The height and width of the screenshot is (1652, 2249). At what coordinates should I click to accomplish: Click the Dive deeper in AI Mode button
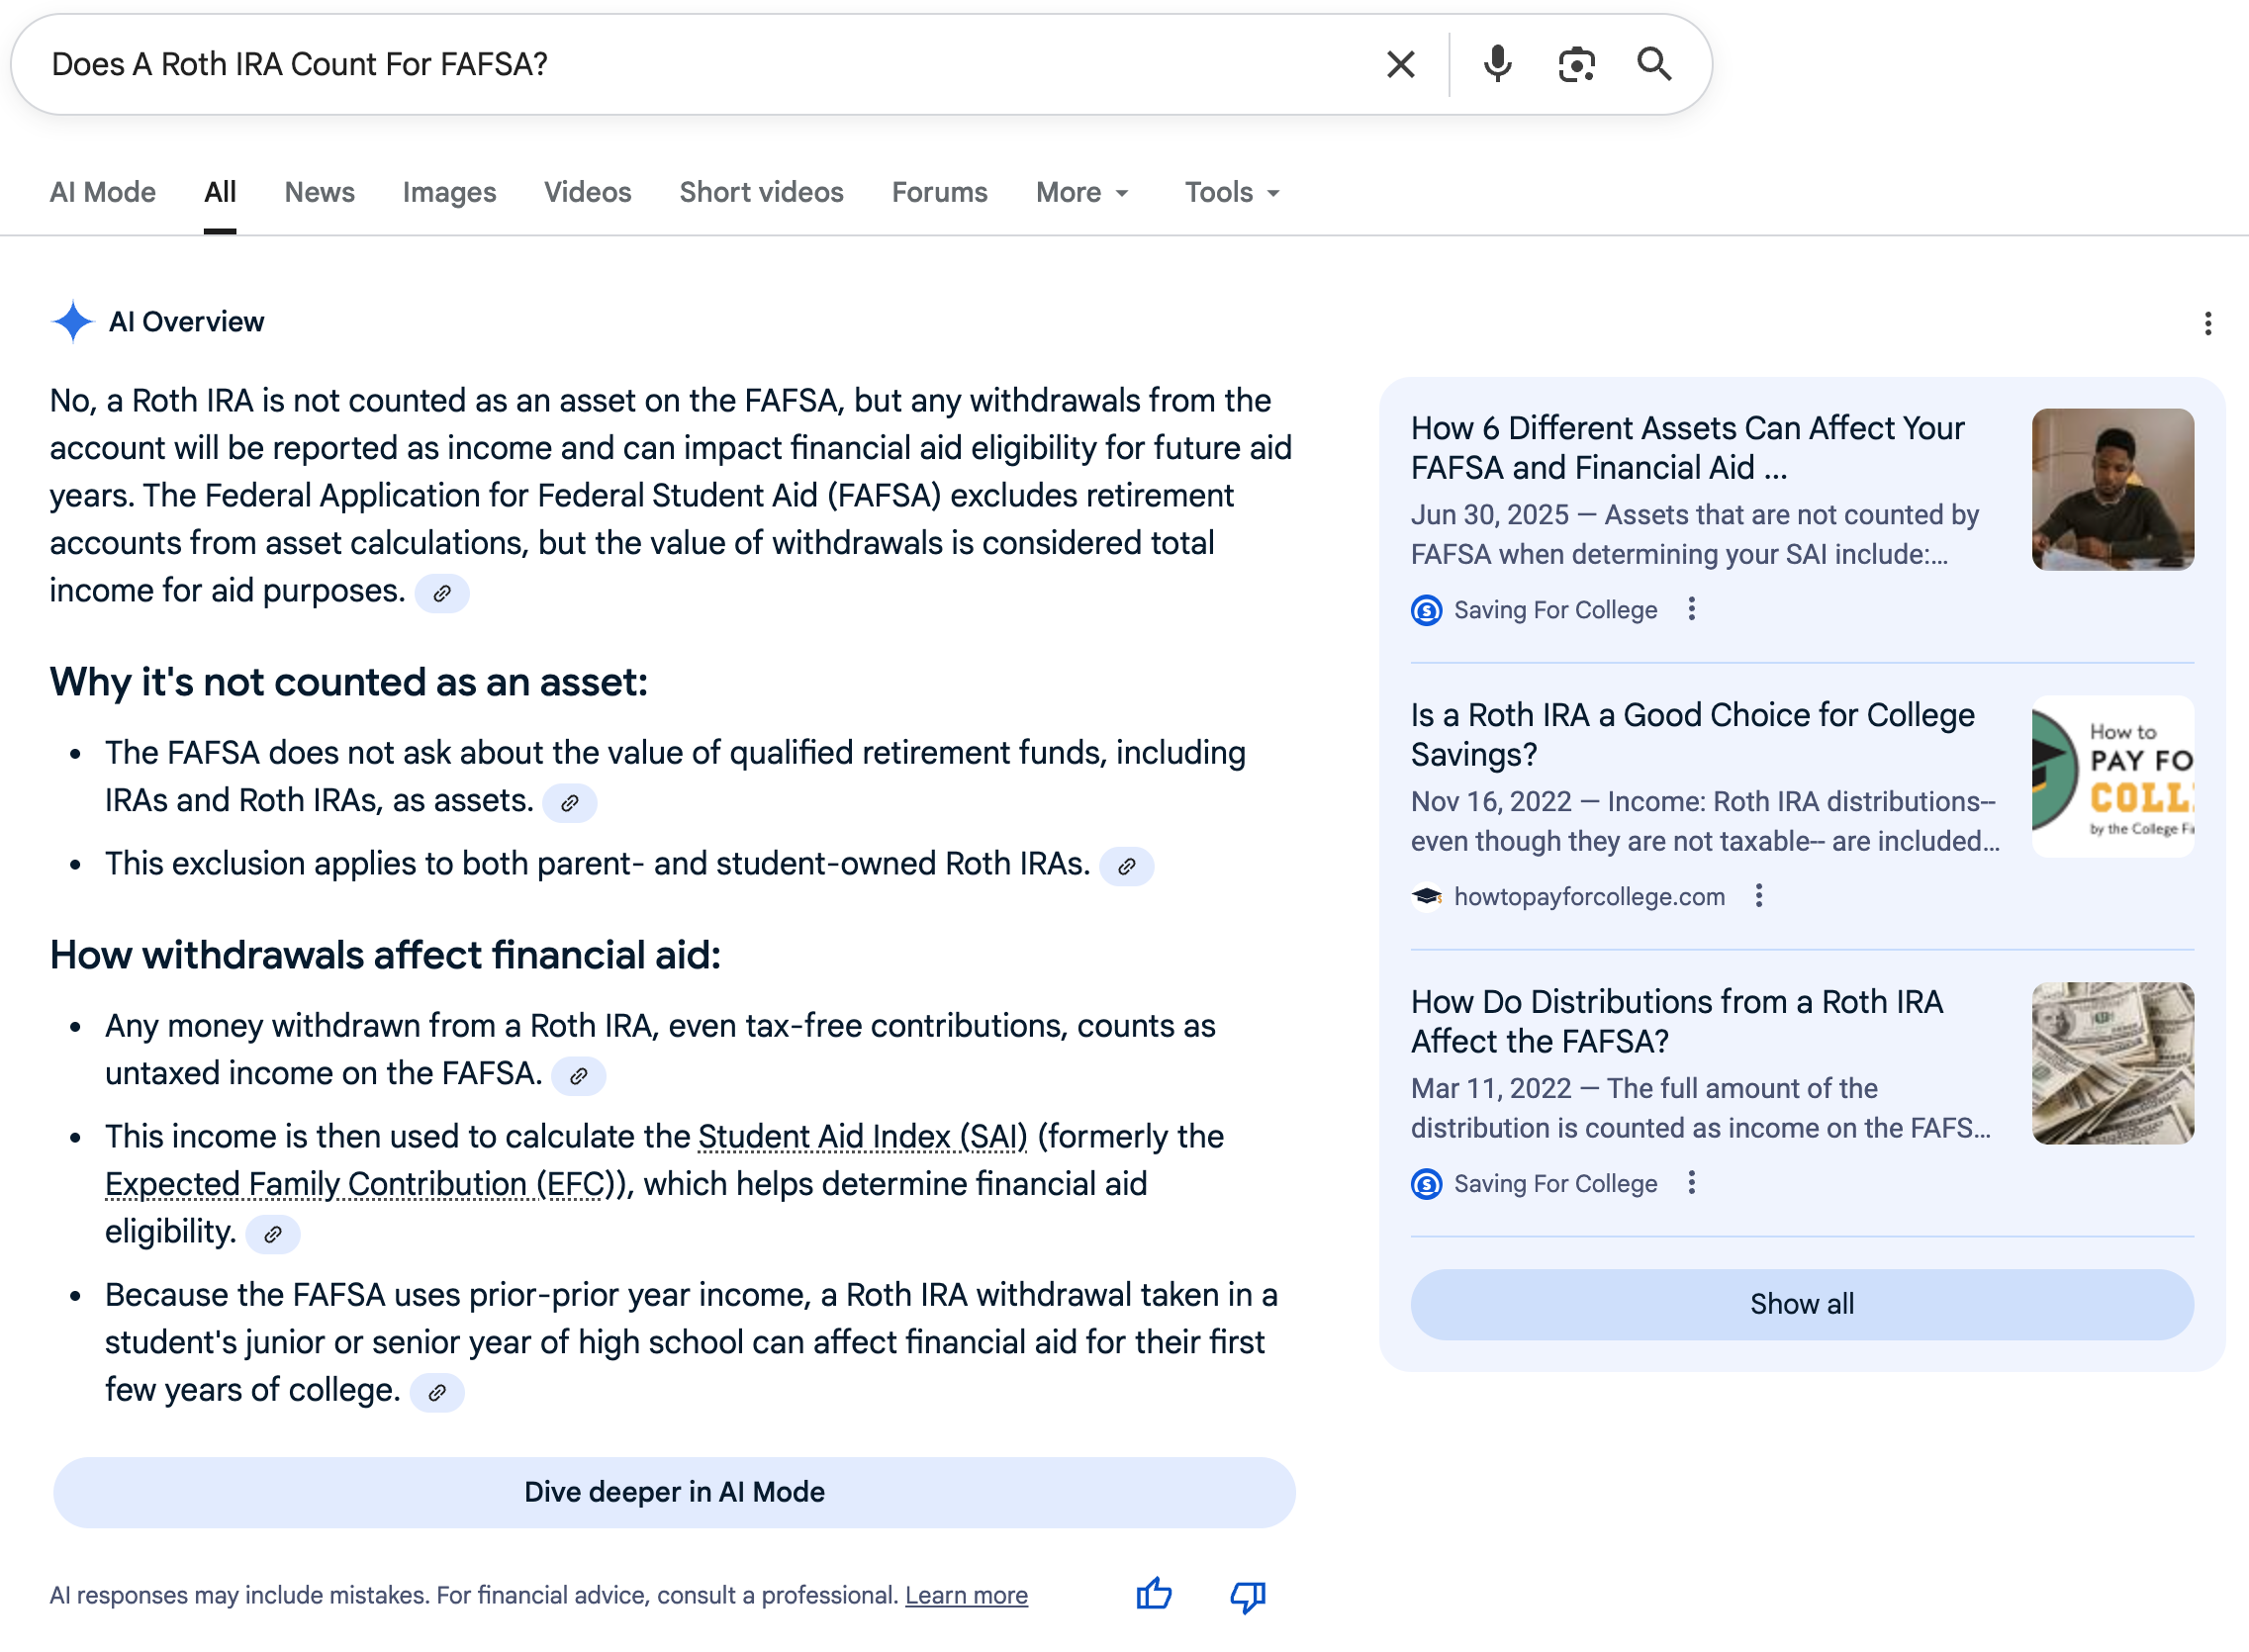(x=674, y=1492)
